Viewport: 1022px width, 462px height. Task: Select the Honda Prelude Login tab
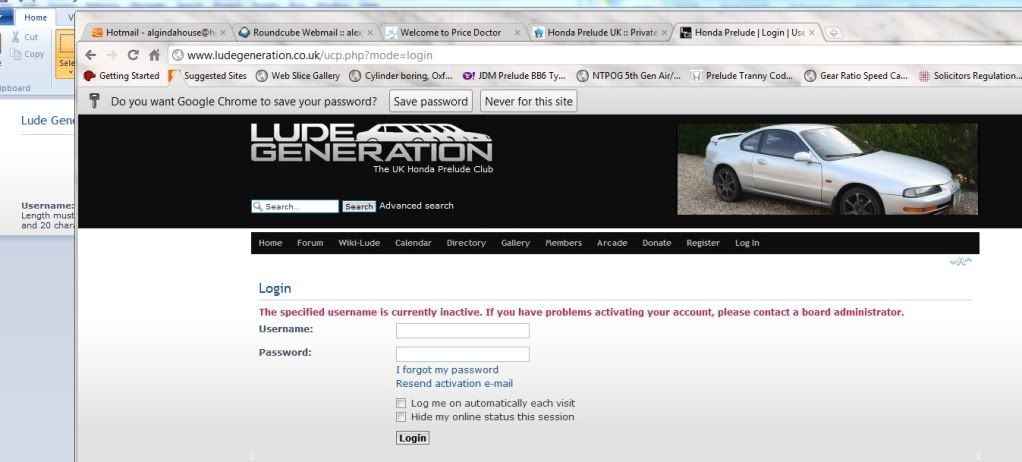(750, 32)
